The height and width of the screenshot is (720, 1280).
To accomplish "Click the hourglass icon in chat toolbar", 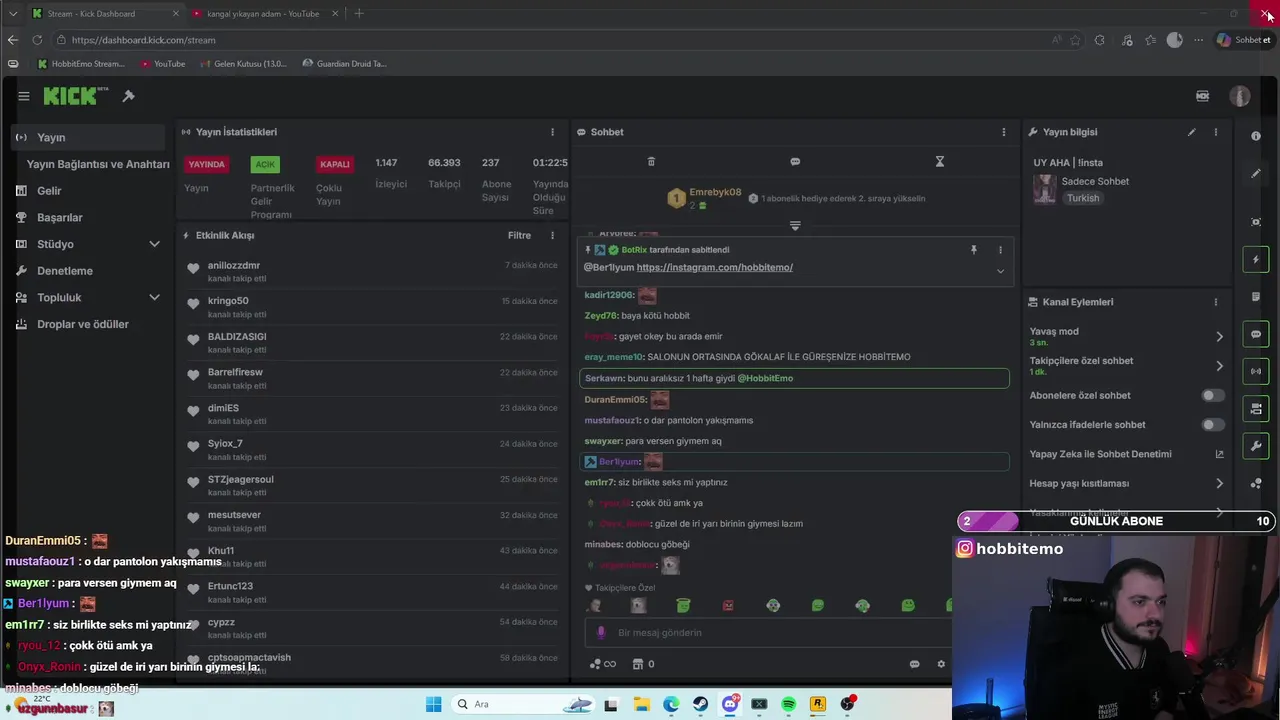I will (x=939, y=161).
